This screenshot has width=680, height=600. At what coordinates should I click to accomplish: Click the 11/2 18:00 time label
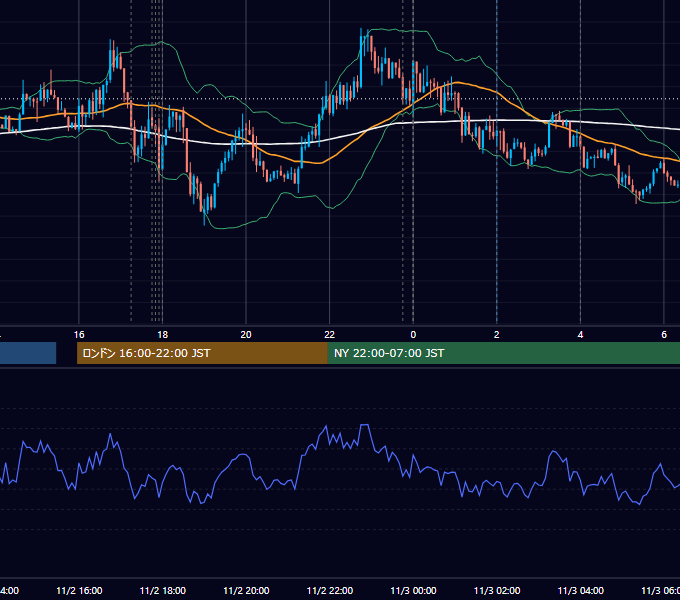pos(163,590)
